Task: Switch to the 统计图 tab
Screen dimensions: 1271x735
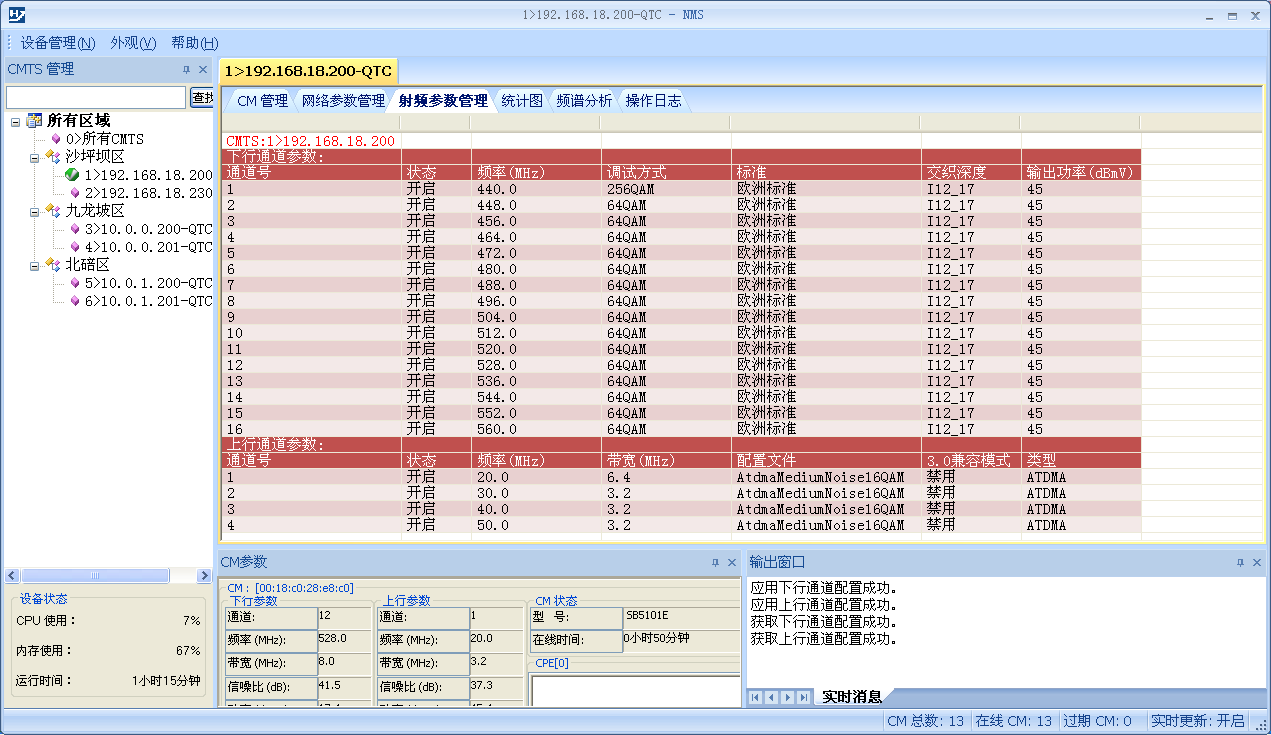Action: pyautogui.click(x=522, y=100)
